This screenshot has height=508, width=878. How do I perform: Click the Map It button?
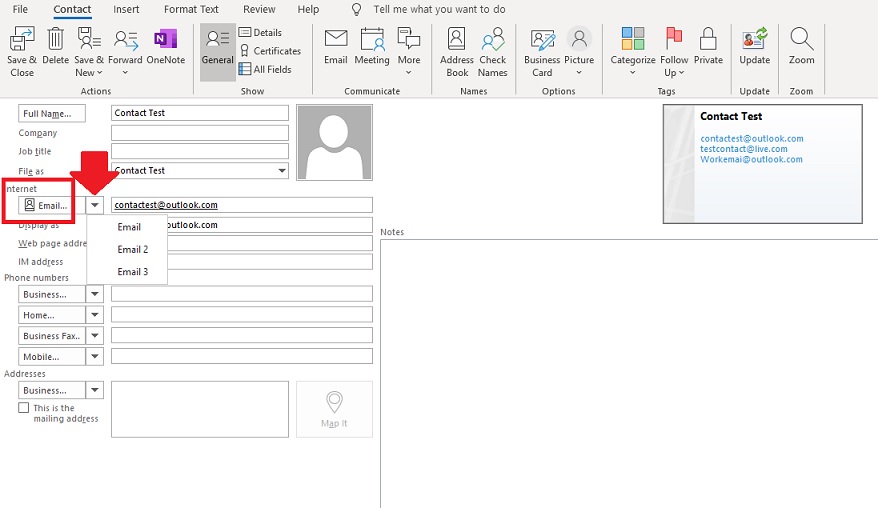(x=334, y=409)
